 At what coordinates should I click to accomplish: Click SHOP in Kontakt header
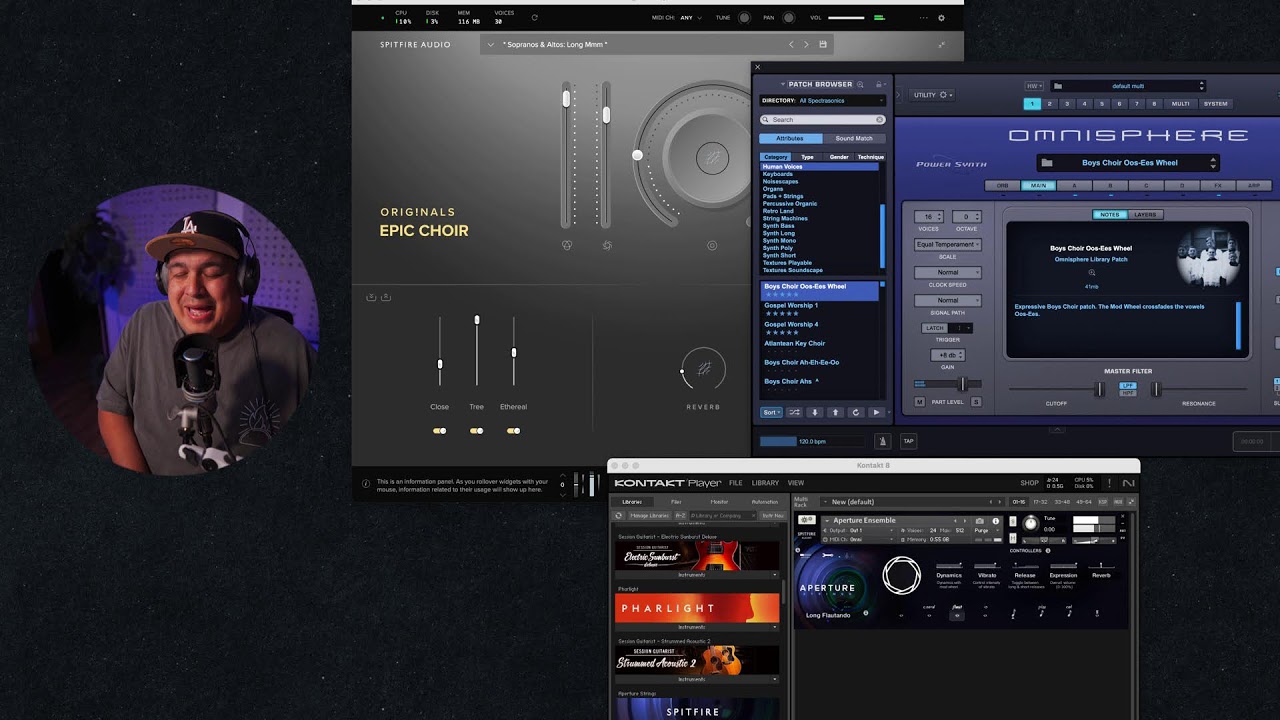click(1029, 483)
